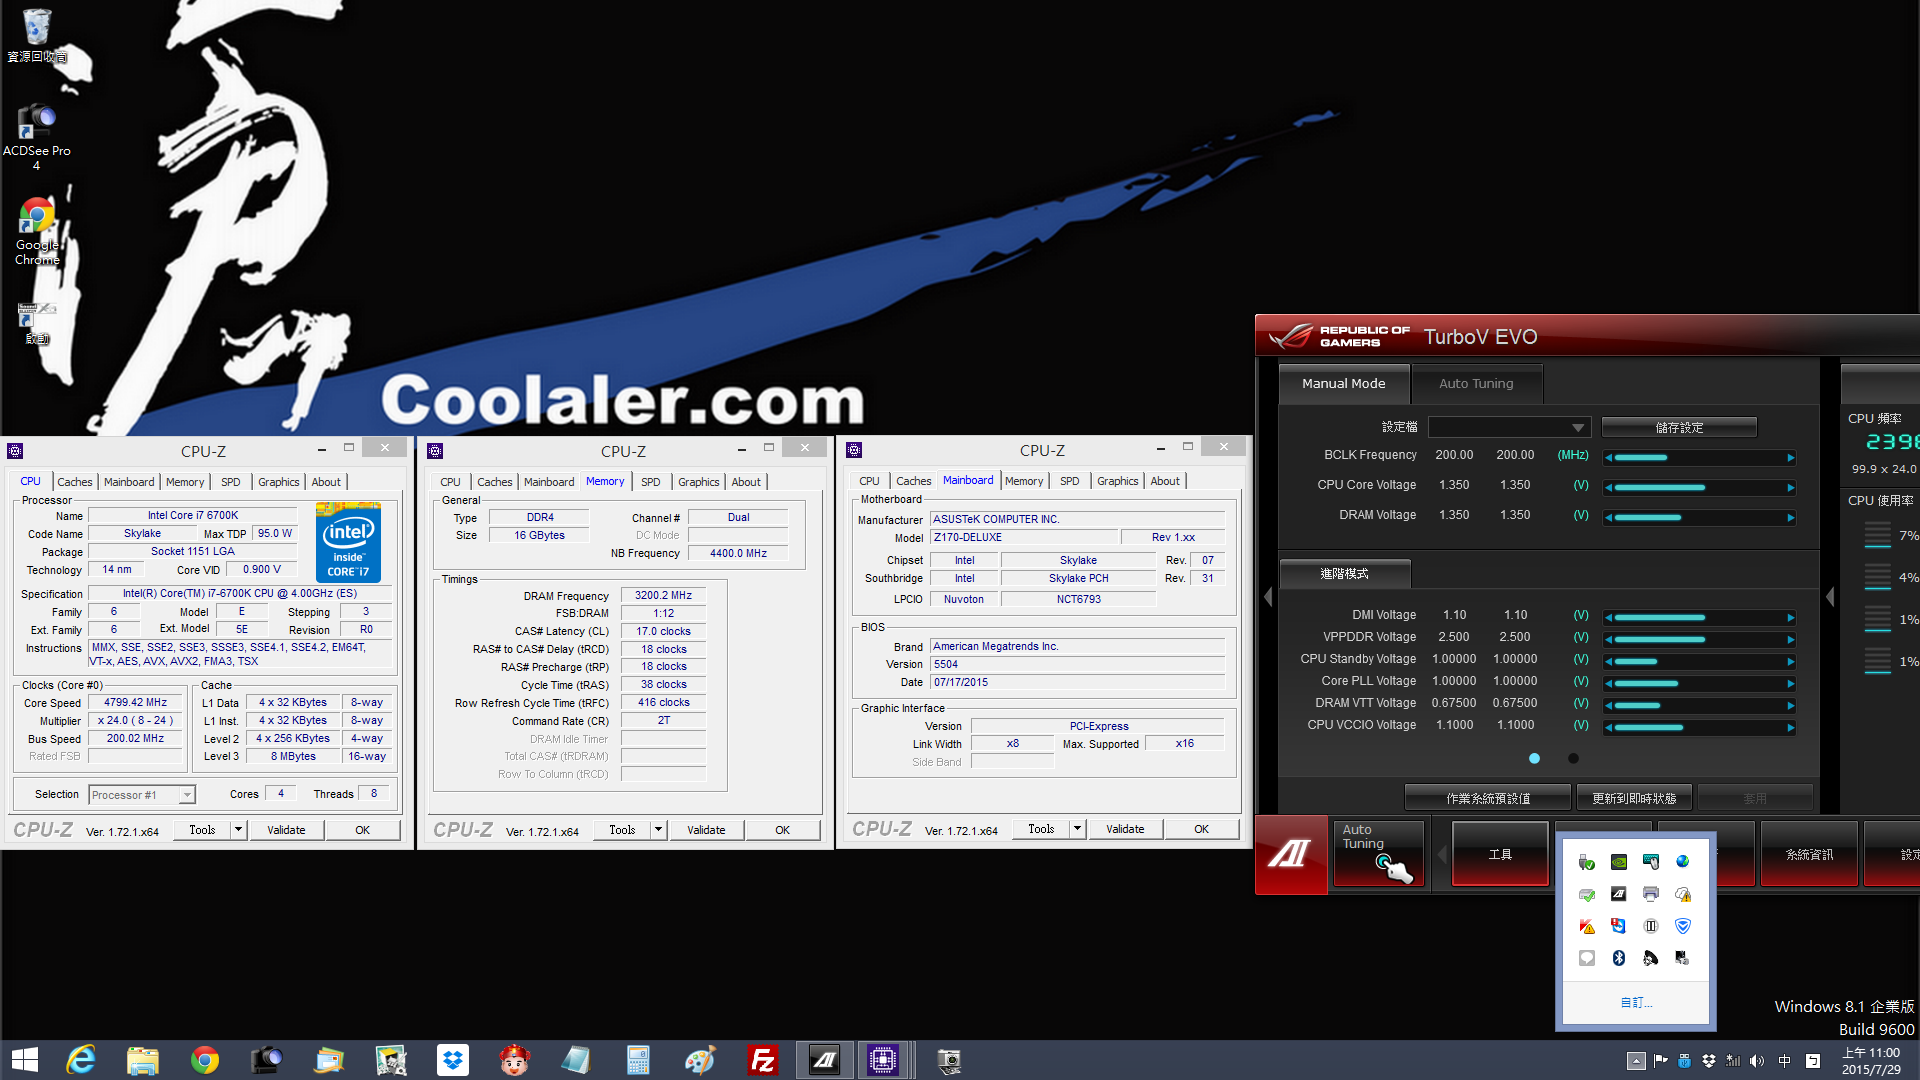Switch to Auto Tuning tab in TurboV

pyautogui.click(x=1476, y=384)
